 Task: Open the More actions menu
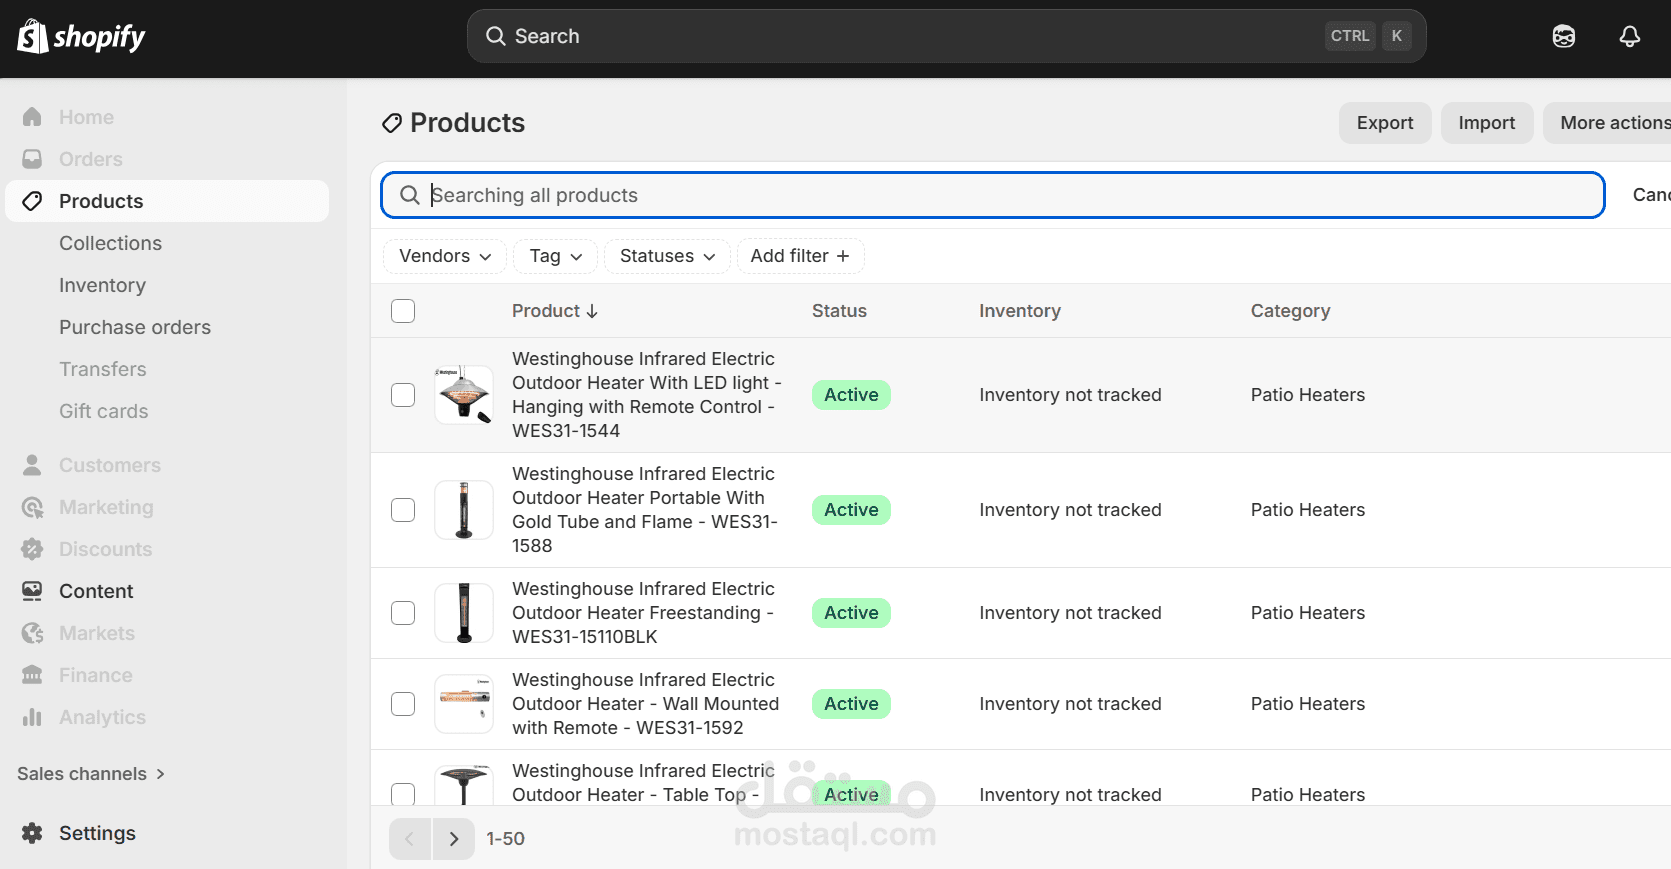1608,123
